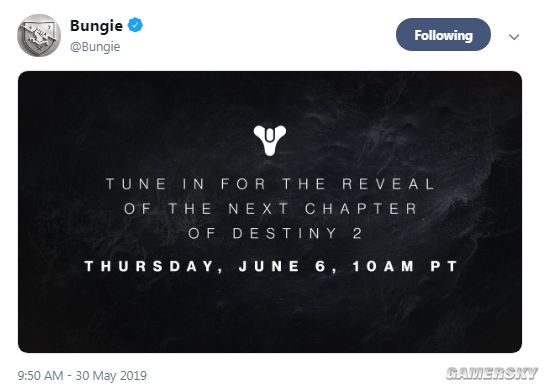Click the number 2 after DESTINY
The image size is (544, 385).
[x=357, y=233]
